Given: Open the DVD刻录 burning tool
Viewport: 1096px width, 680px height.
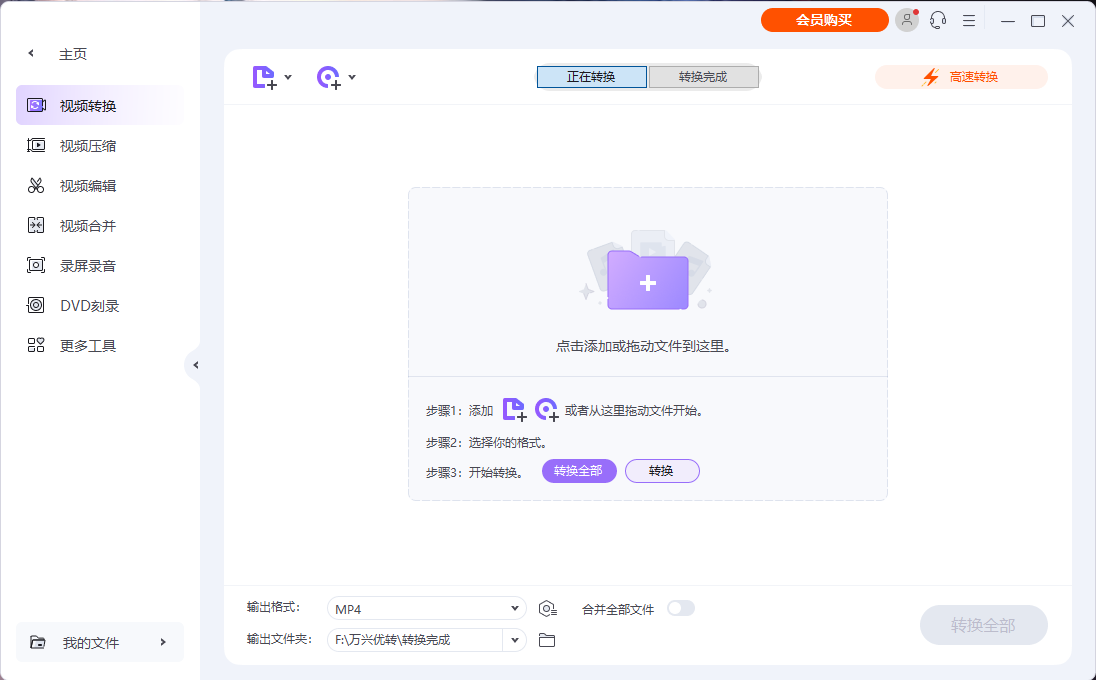Looking at the screenshot, I should click(x=90, y=304).
